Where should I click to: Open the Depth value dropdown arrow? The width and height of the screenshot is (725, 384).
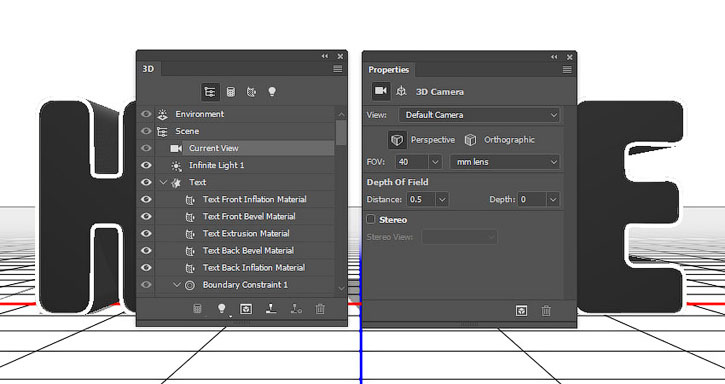[x=553, y=199]
